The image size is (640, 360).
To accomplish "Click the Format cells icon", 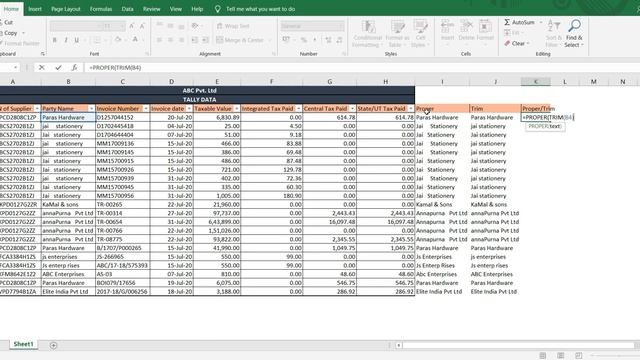I will point(485,26).
